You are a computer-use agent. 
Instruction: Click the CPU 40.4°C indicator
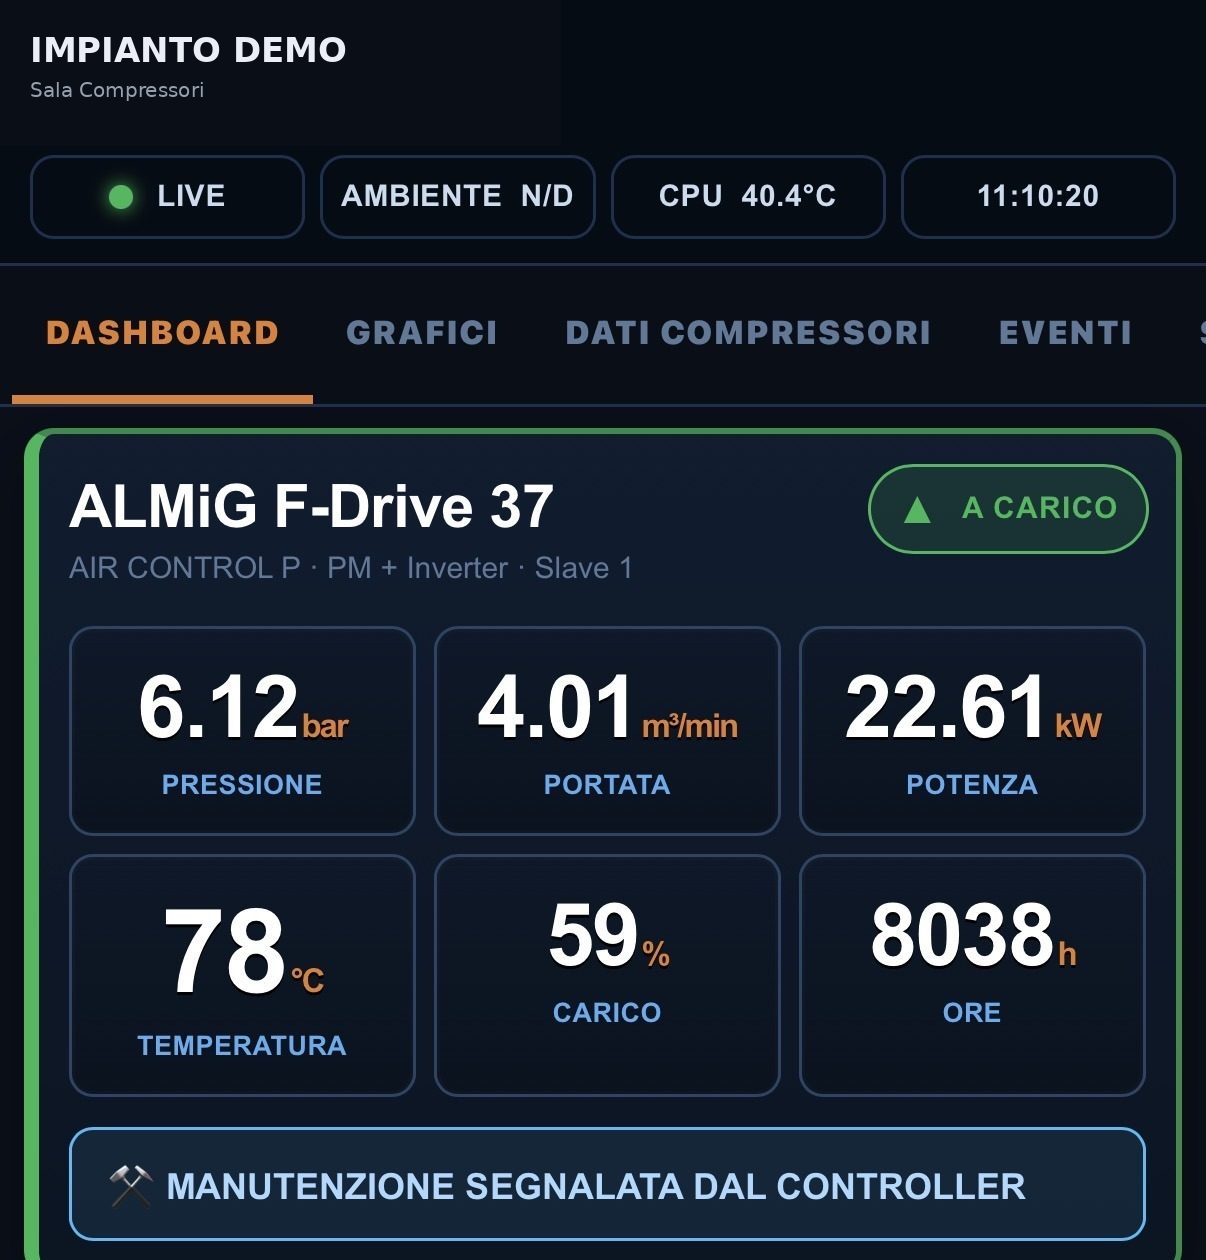(748, 197)
